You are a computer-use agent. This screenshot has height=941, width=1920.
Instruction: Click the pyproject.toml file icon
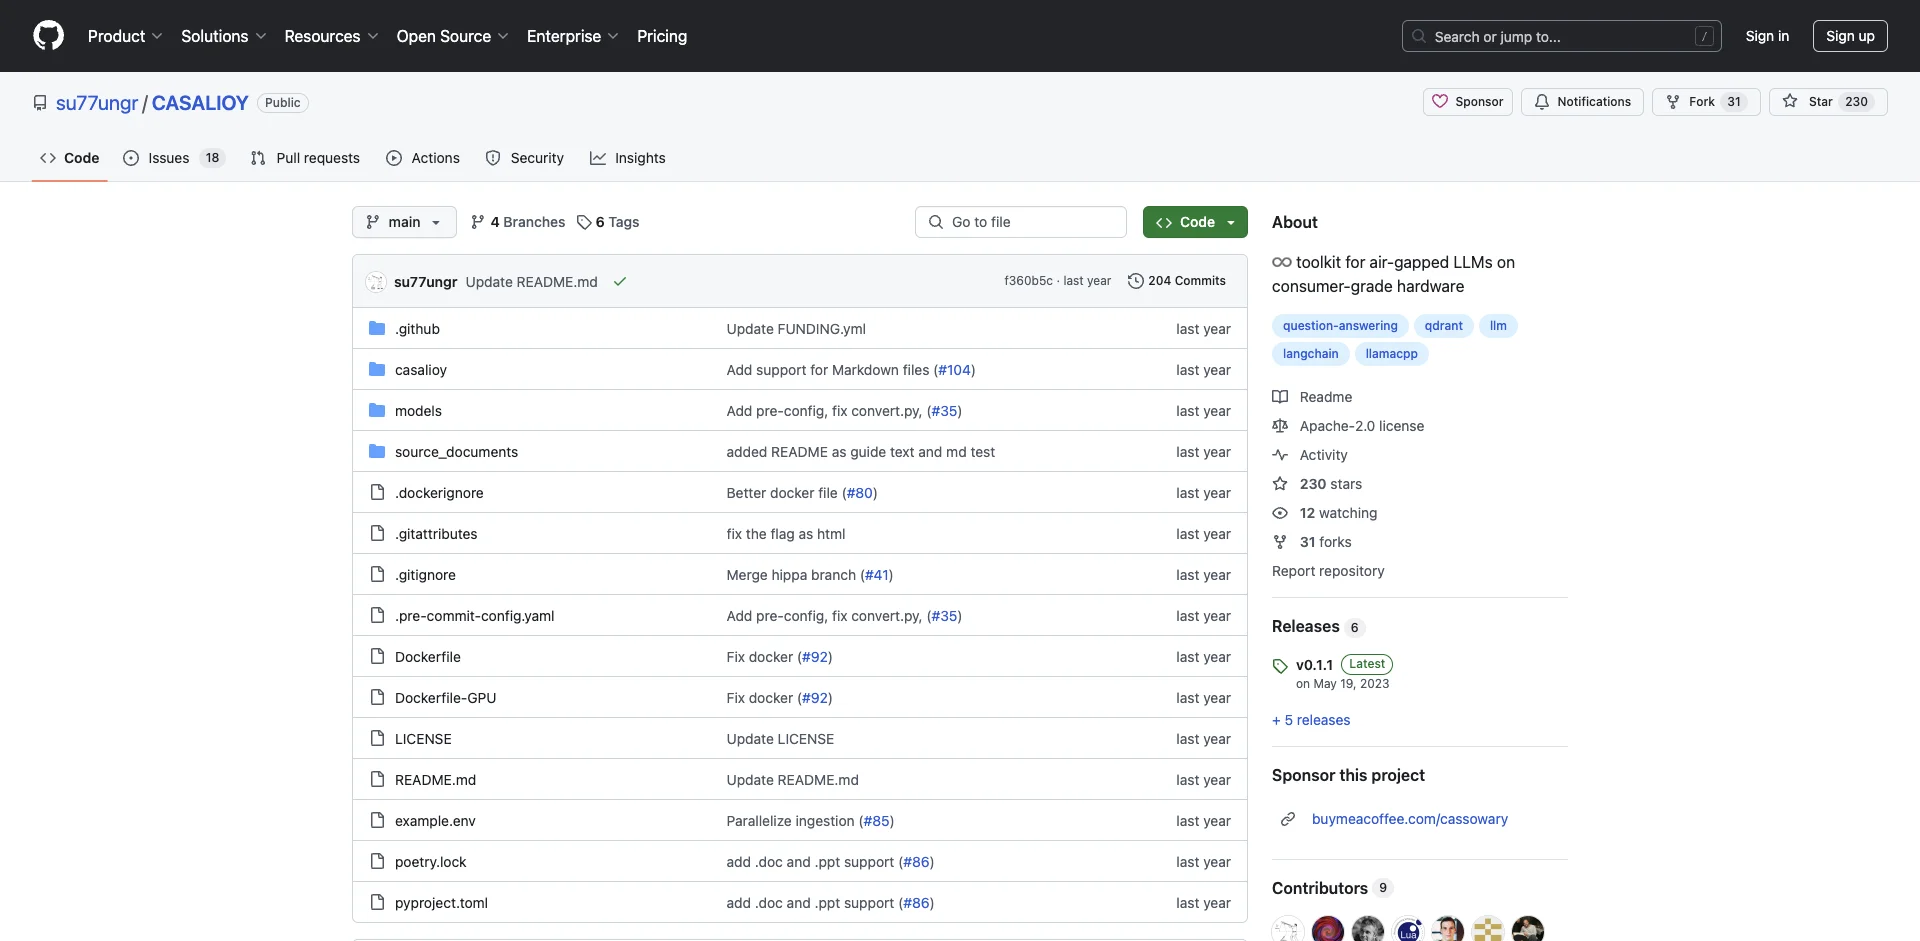377,903
